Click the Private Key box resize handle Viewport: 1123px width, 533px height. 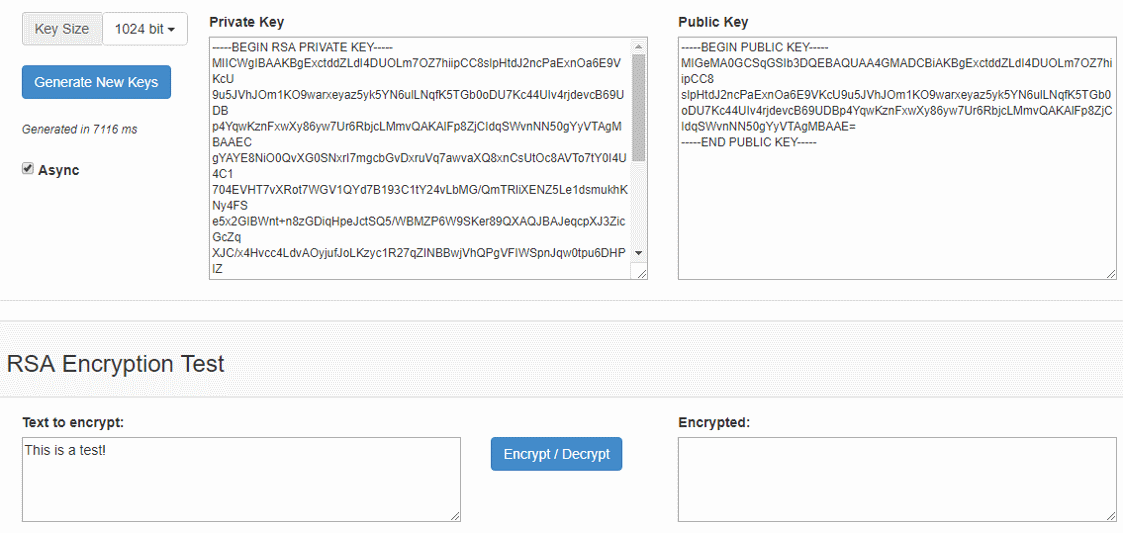pyautogui.click(x=641, y=272)
